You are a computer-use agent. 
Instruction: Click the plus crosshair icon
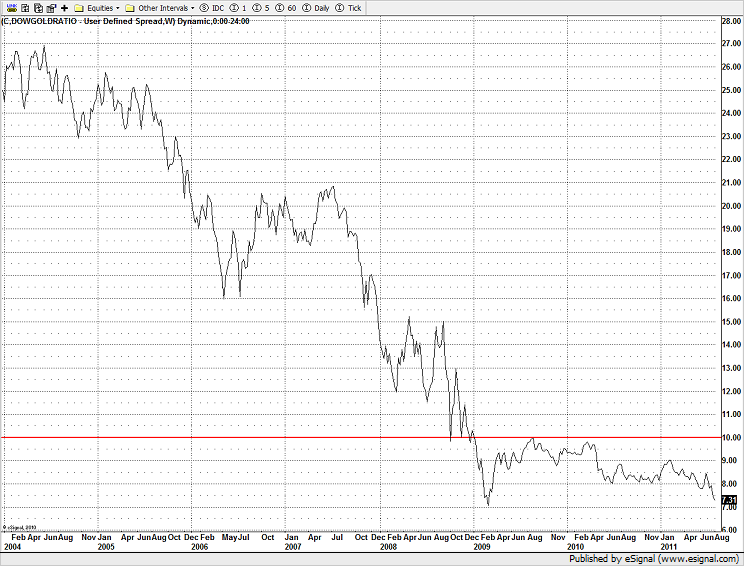64,8
